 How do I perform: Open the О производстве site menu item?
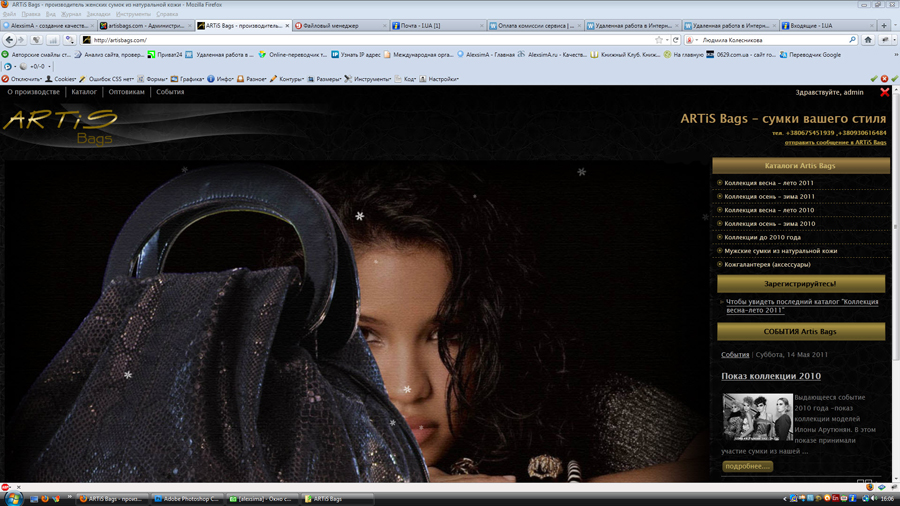coord(33,92)
